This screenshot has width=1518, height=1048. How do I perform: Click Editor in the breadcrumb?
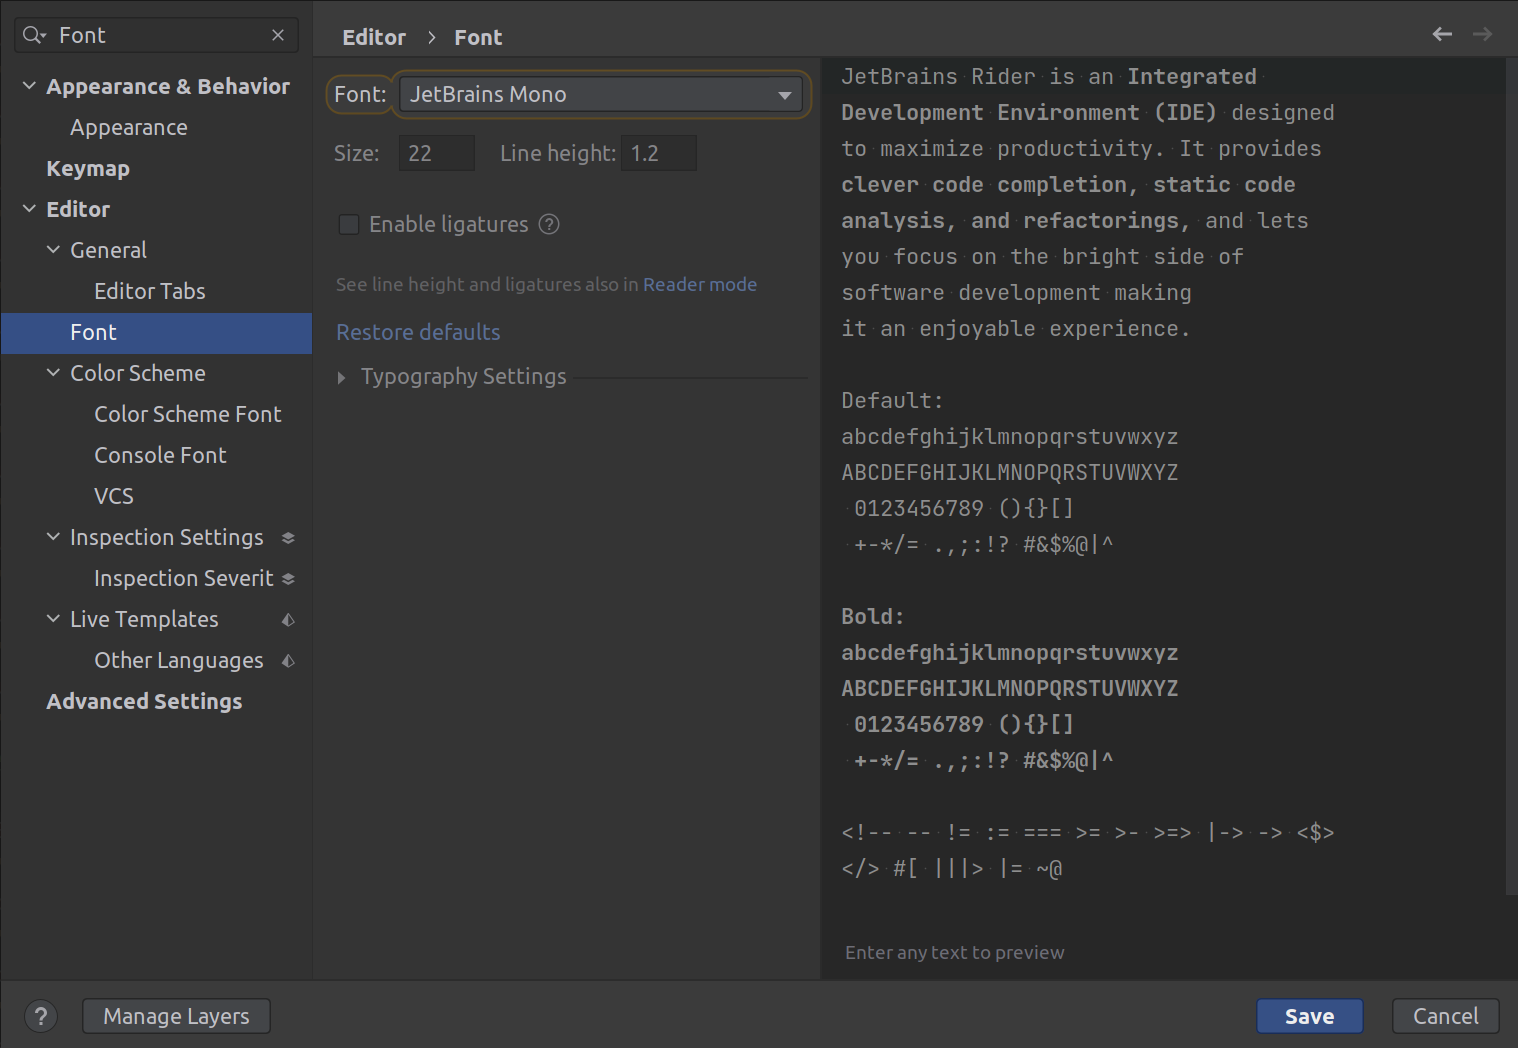click(374, 37)
